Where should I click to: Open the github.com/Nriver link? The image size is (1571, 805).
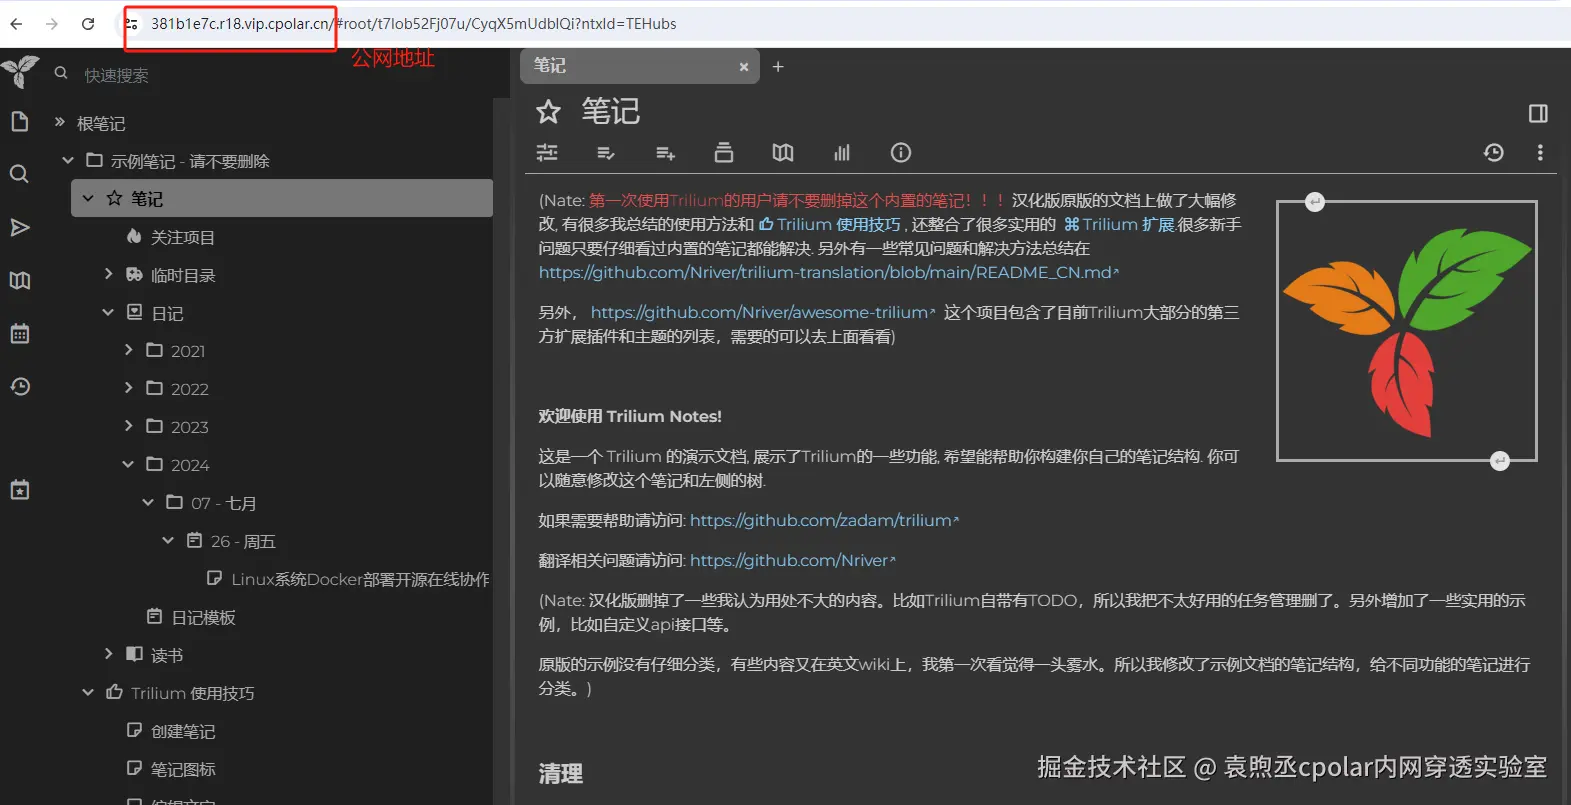coord(792,560)
